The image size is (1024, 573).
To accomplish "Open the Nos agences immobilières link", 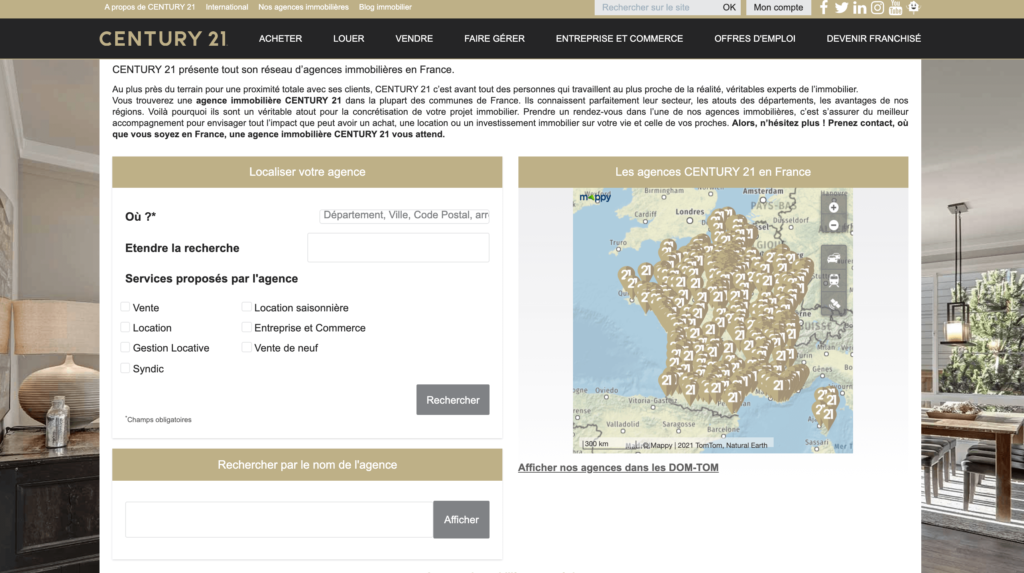I will 303,7.
